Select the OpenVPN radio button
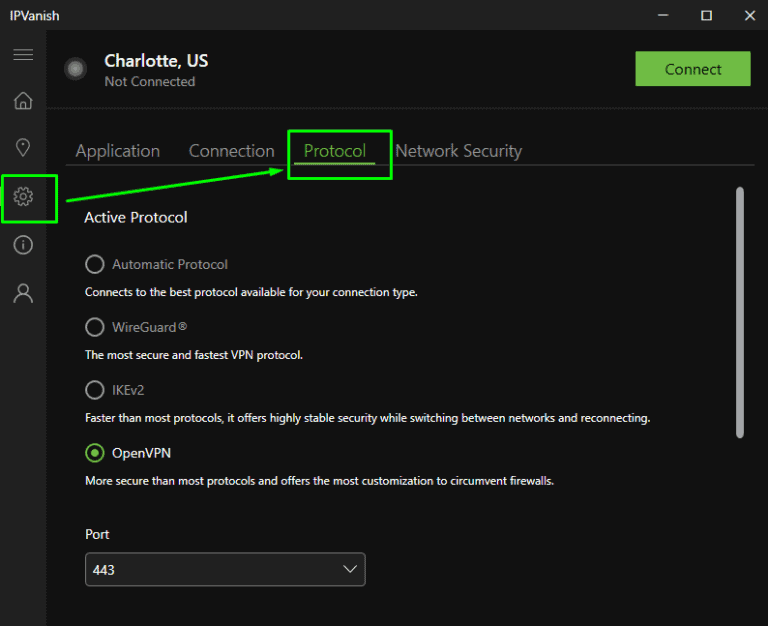 pos(95,453)
